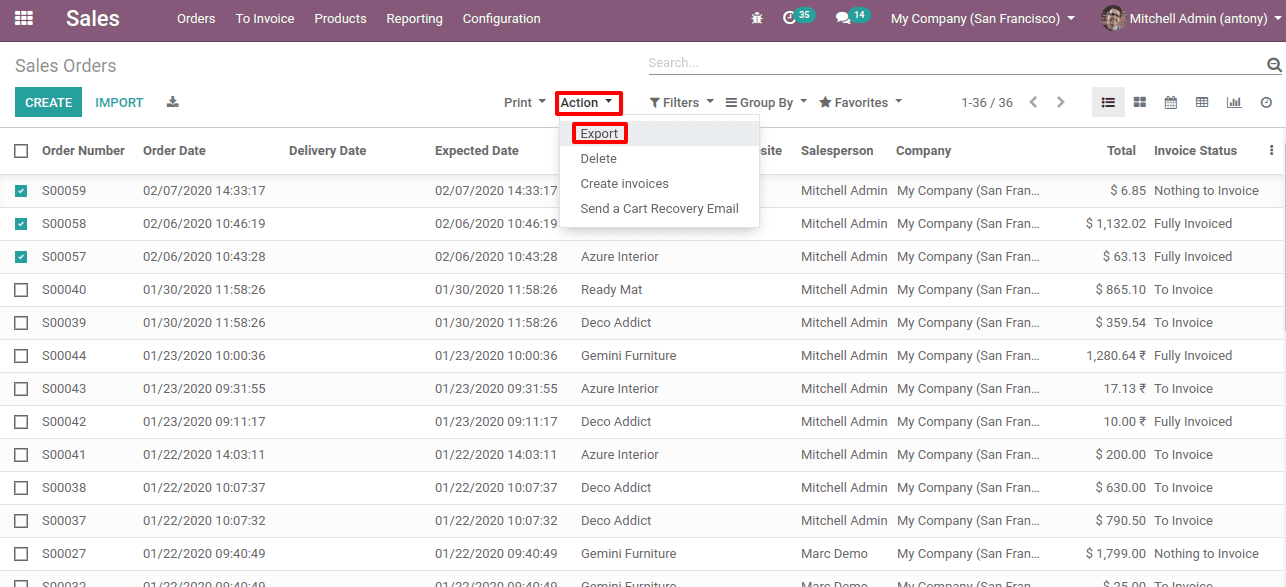Click the Sales app title
The width and height of the screenshot is (1286, 587).
tap(93, 18)
